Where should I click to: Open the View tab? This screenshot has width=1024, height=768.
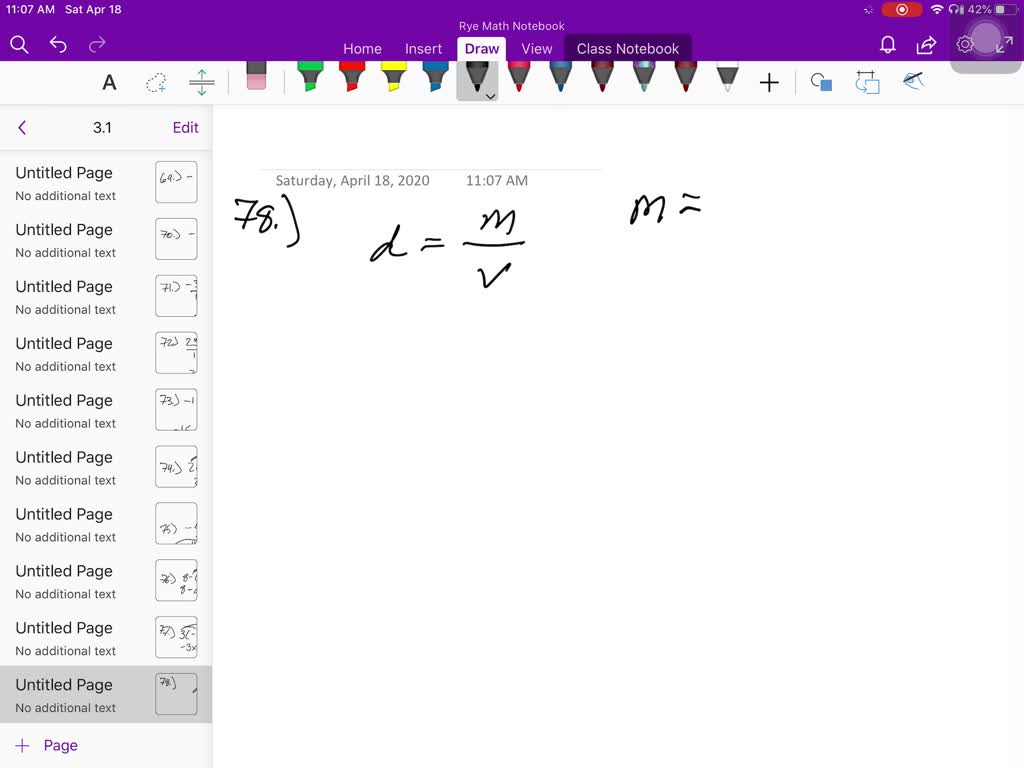click(x=537, y=48)
